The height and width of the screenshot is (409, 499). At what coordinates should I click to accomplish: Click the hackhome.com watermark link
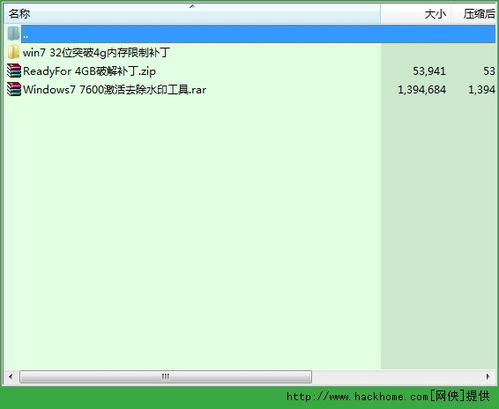click(x=388, y=397)
